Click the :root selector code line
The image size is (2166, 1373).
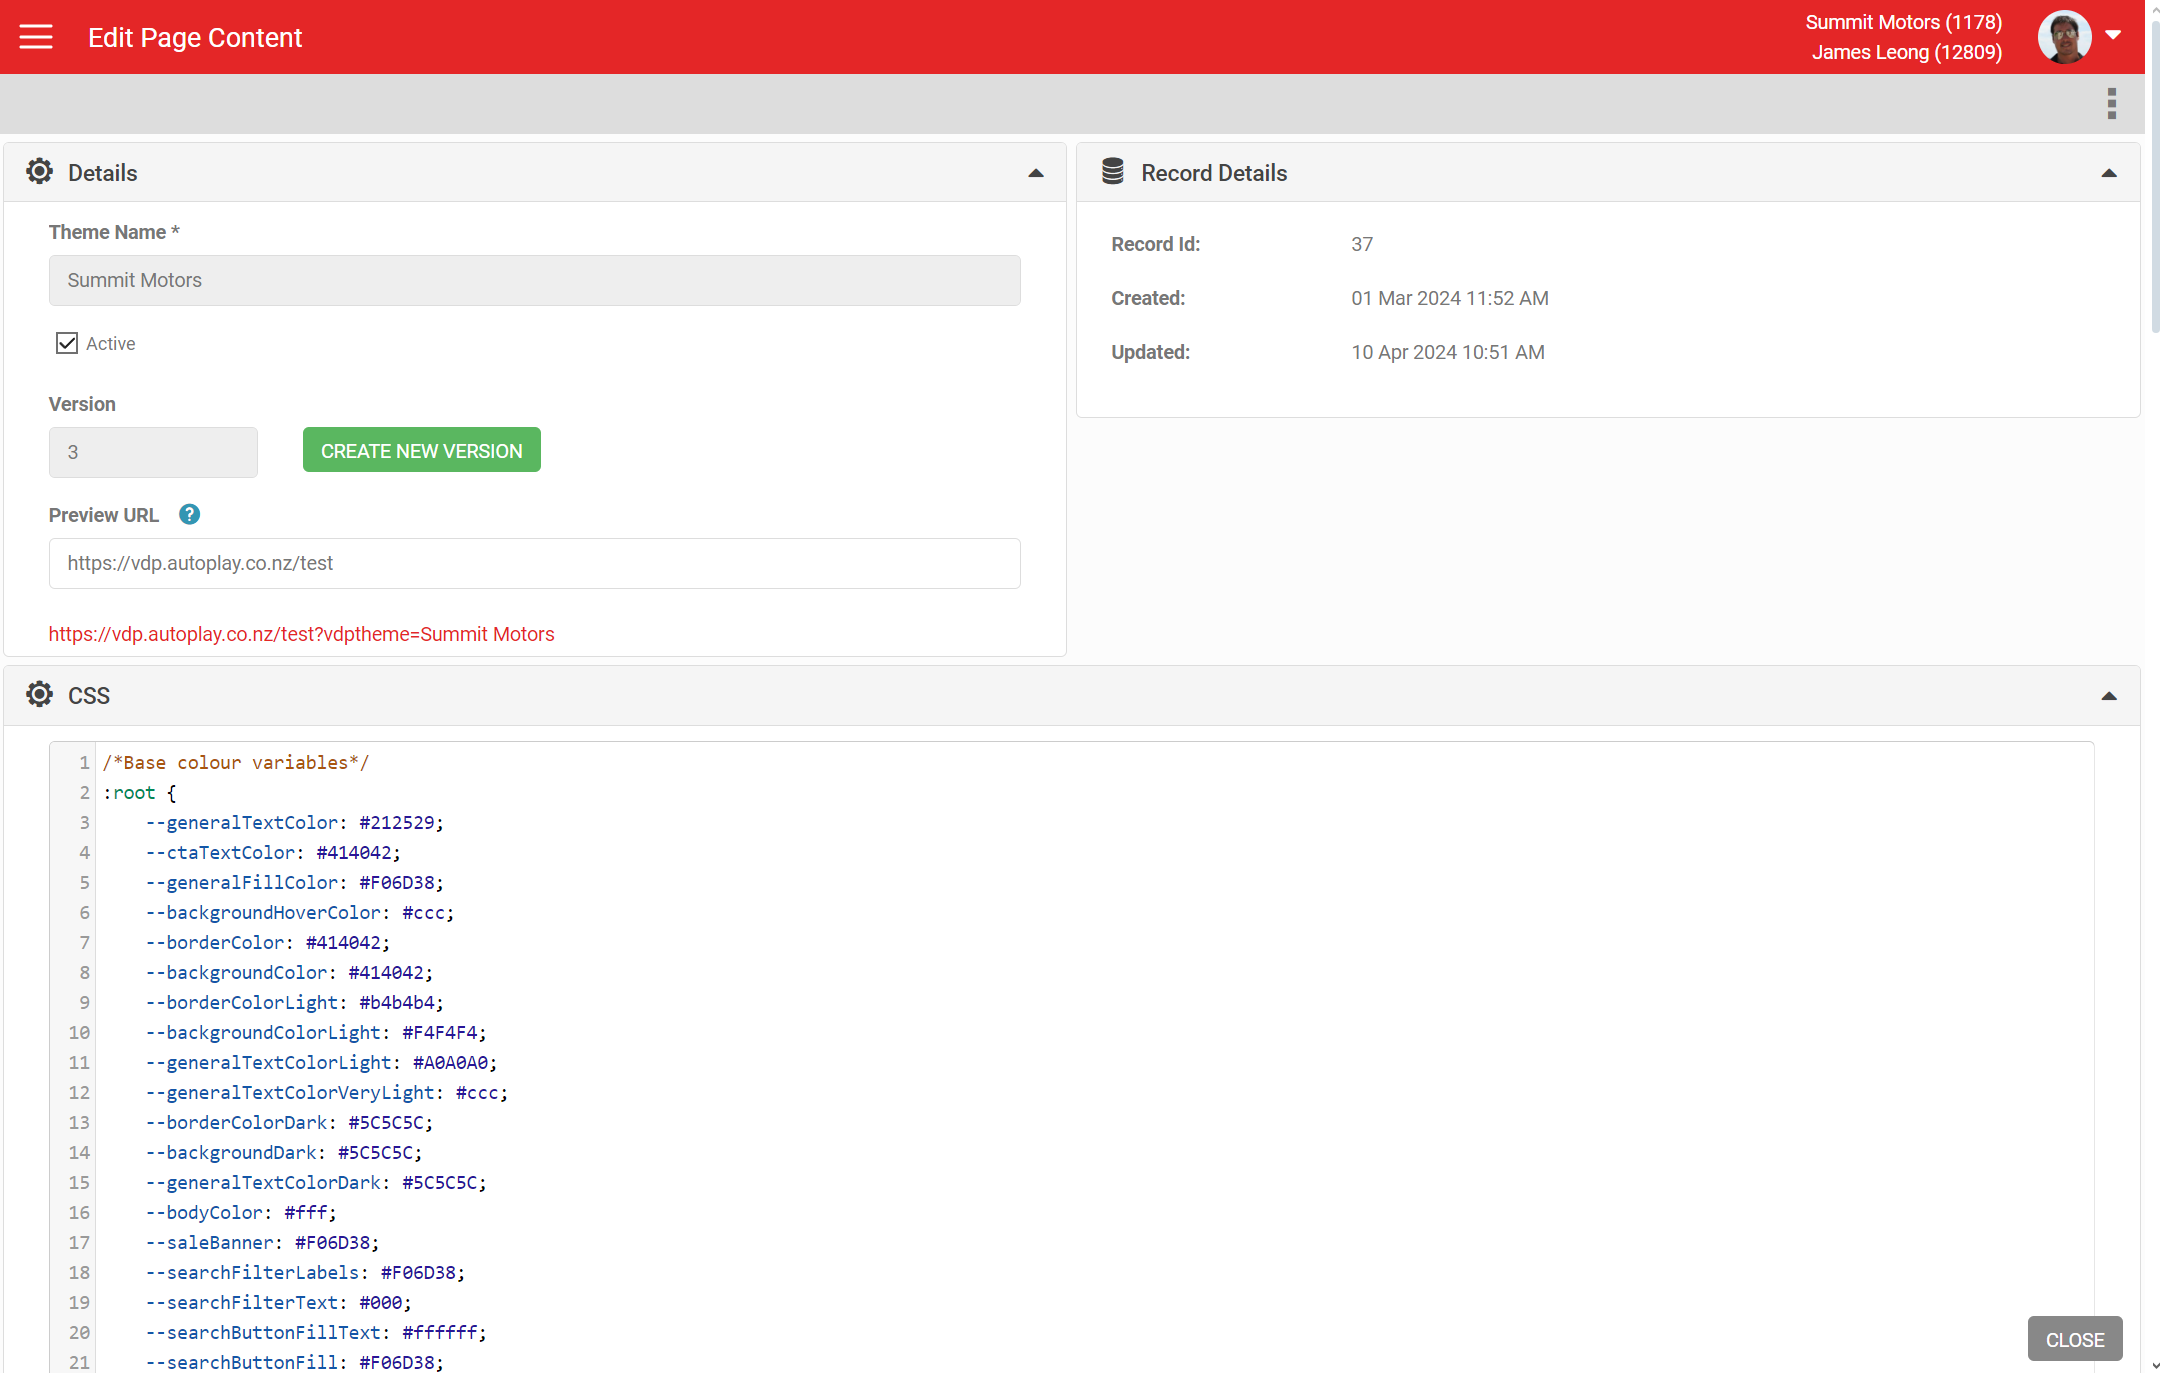click(139, 792)
